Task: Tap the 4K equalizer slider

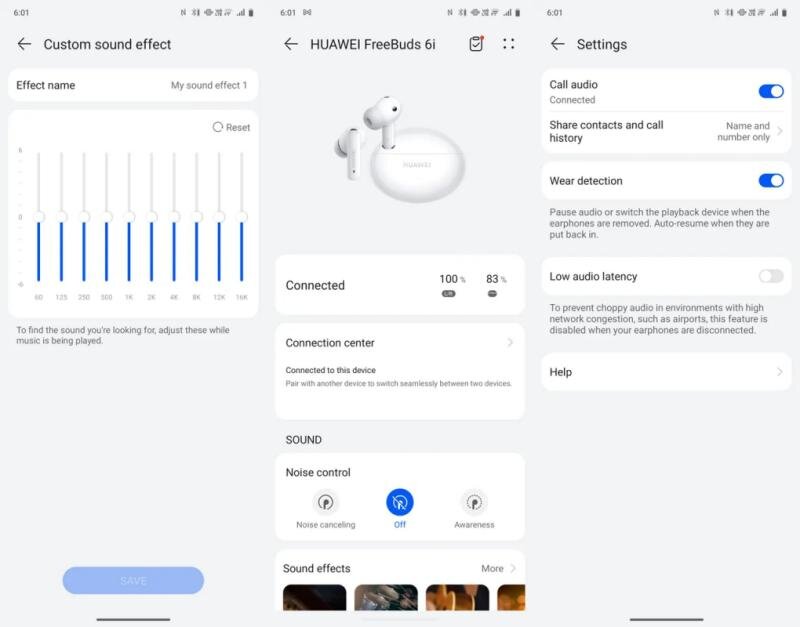Action: pyautogui.click(x=174, y=217)
